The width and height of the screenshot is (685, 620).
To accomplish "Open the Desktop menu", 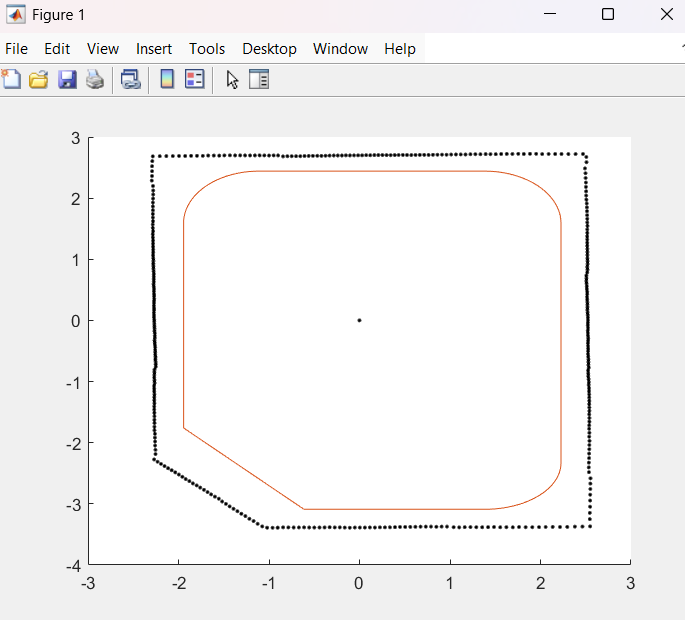I will [269, 48].
